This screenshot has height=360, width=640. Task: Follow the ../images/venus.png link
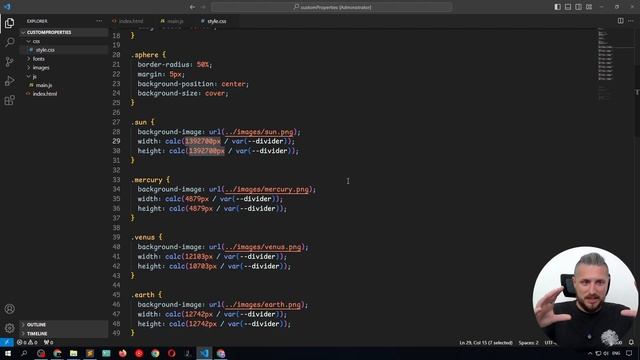point(263,247)
